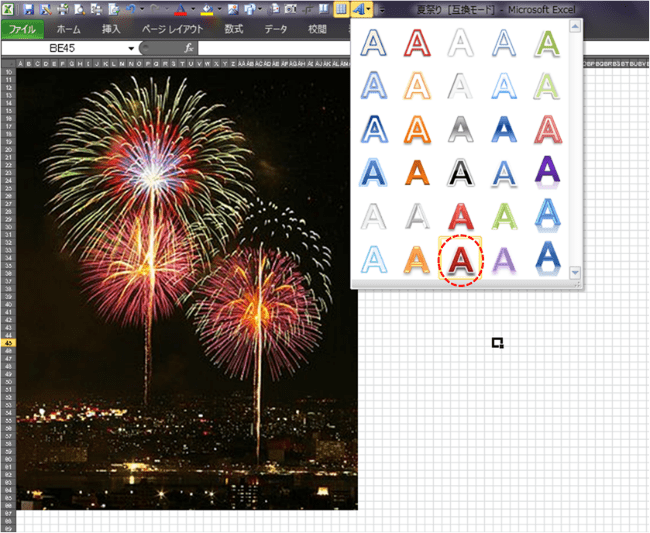Click the Save icon in the quick access toolbar

click(28, 9)
